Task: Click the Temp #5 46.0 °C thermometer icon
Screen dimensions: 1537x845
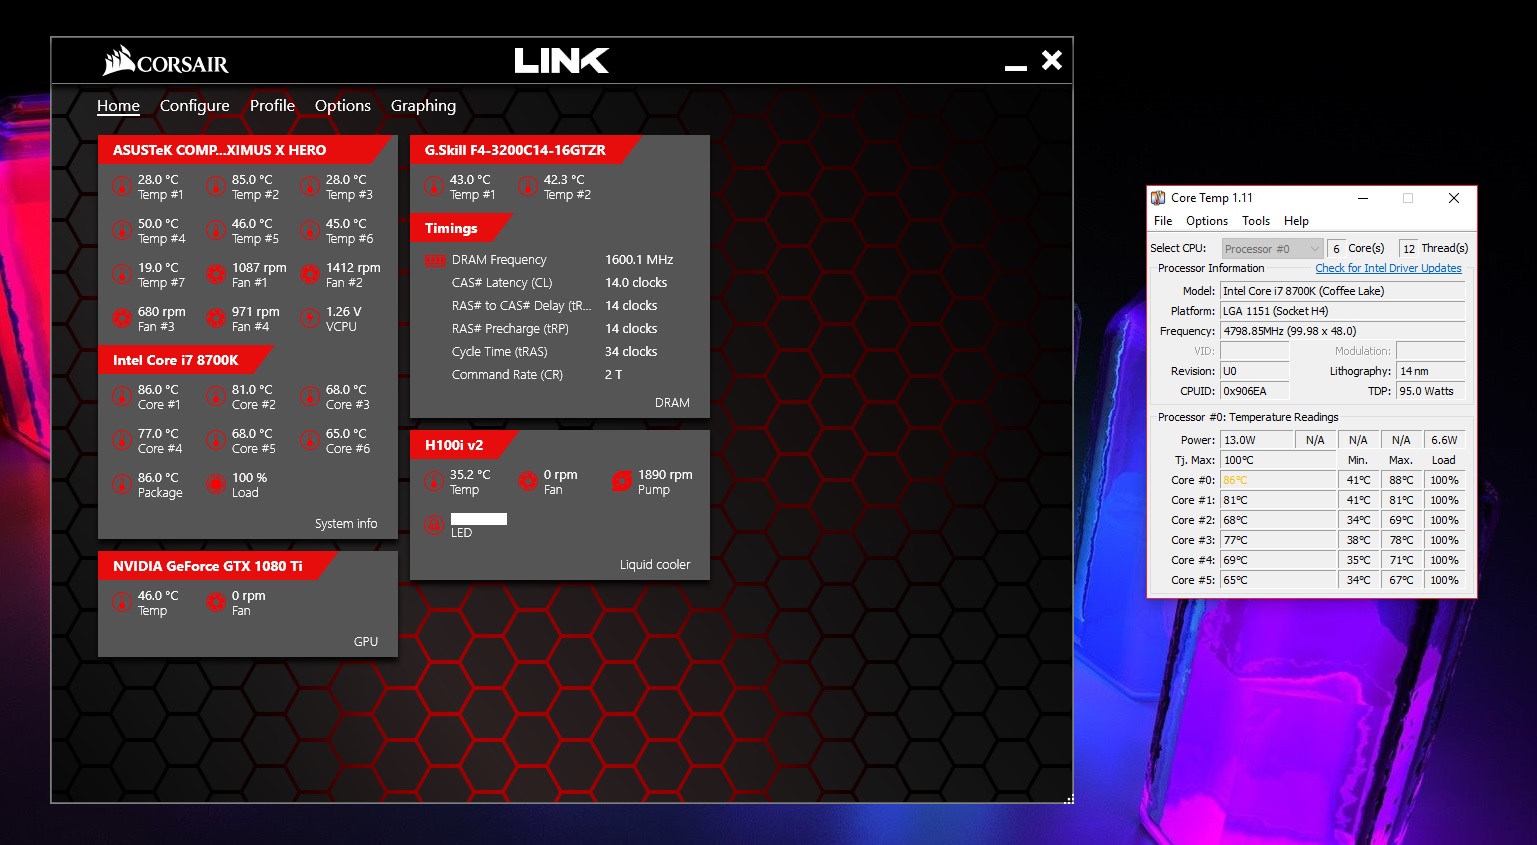Action: tap(216, 231)
